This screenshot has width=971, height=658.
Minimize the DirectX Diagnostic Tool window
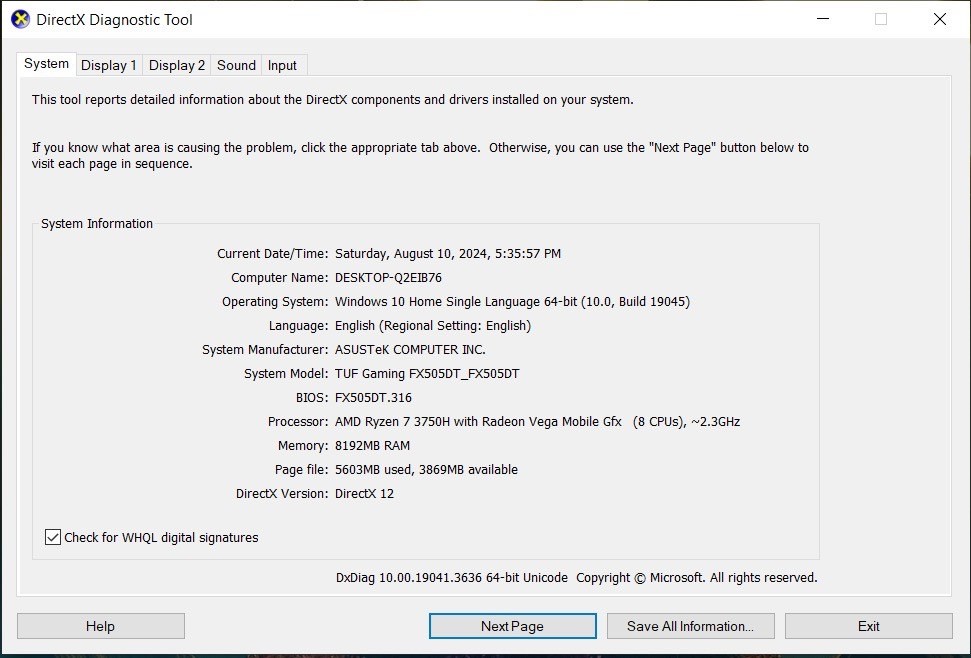pos(822,19)
